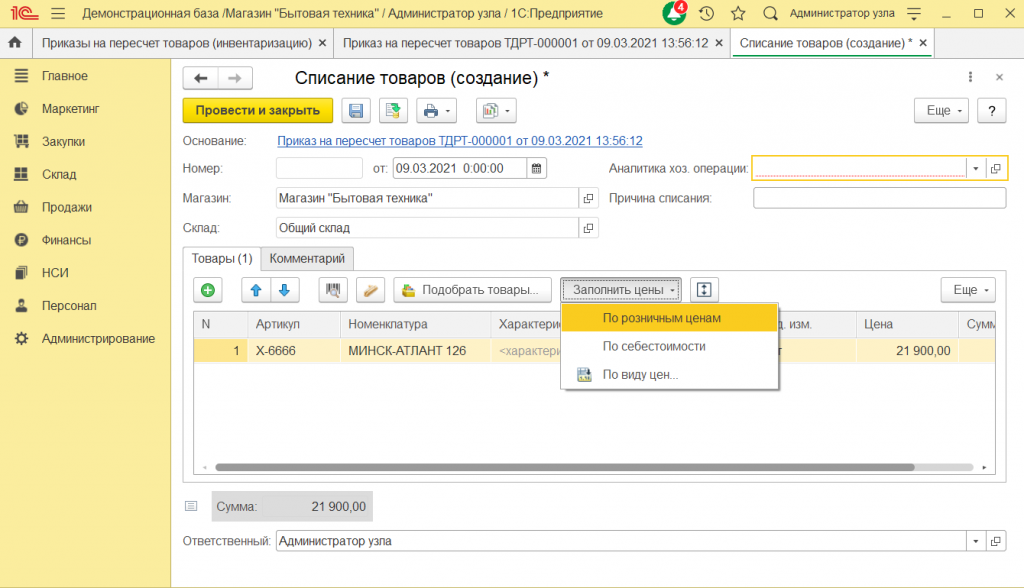Navigate forward with right arrow button

(234, 78)
